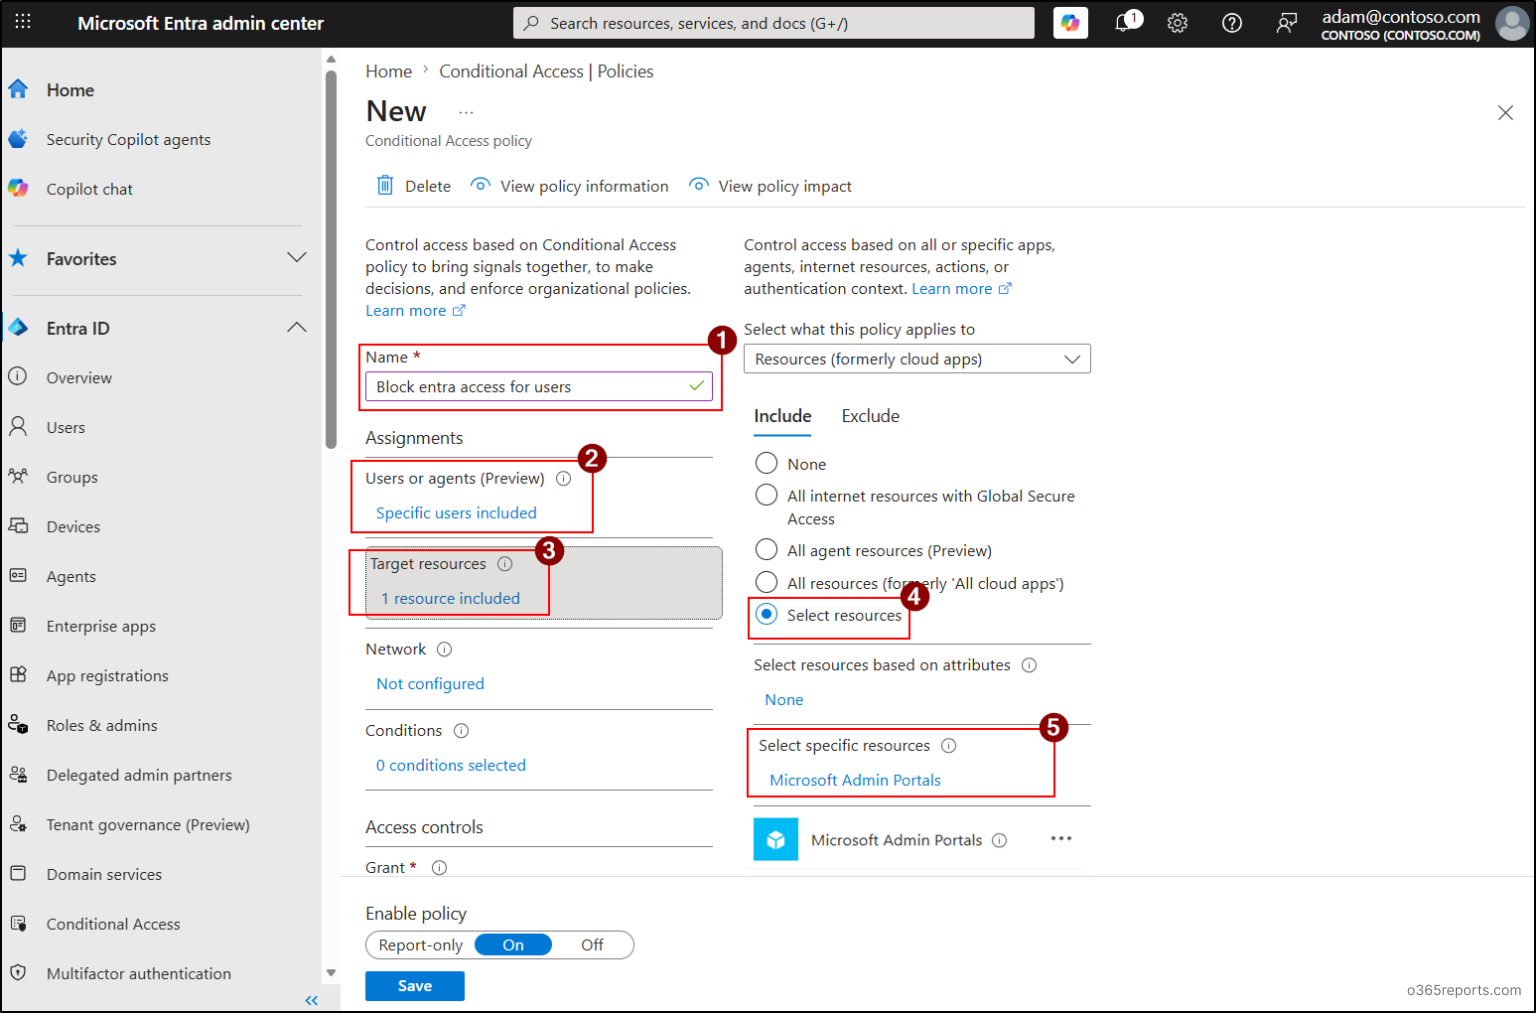This screenshot has height=1013, width=1536.
Task: Click into the policy Name field
Action: pyautogui.click(x=539, y=387)
